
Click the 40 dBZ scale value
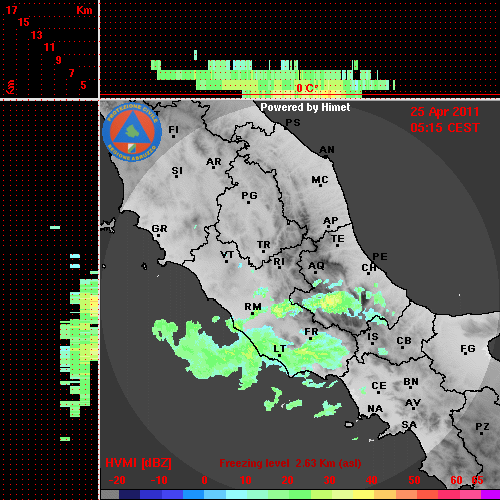click(372, 480)
